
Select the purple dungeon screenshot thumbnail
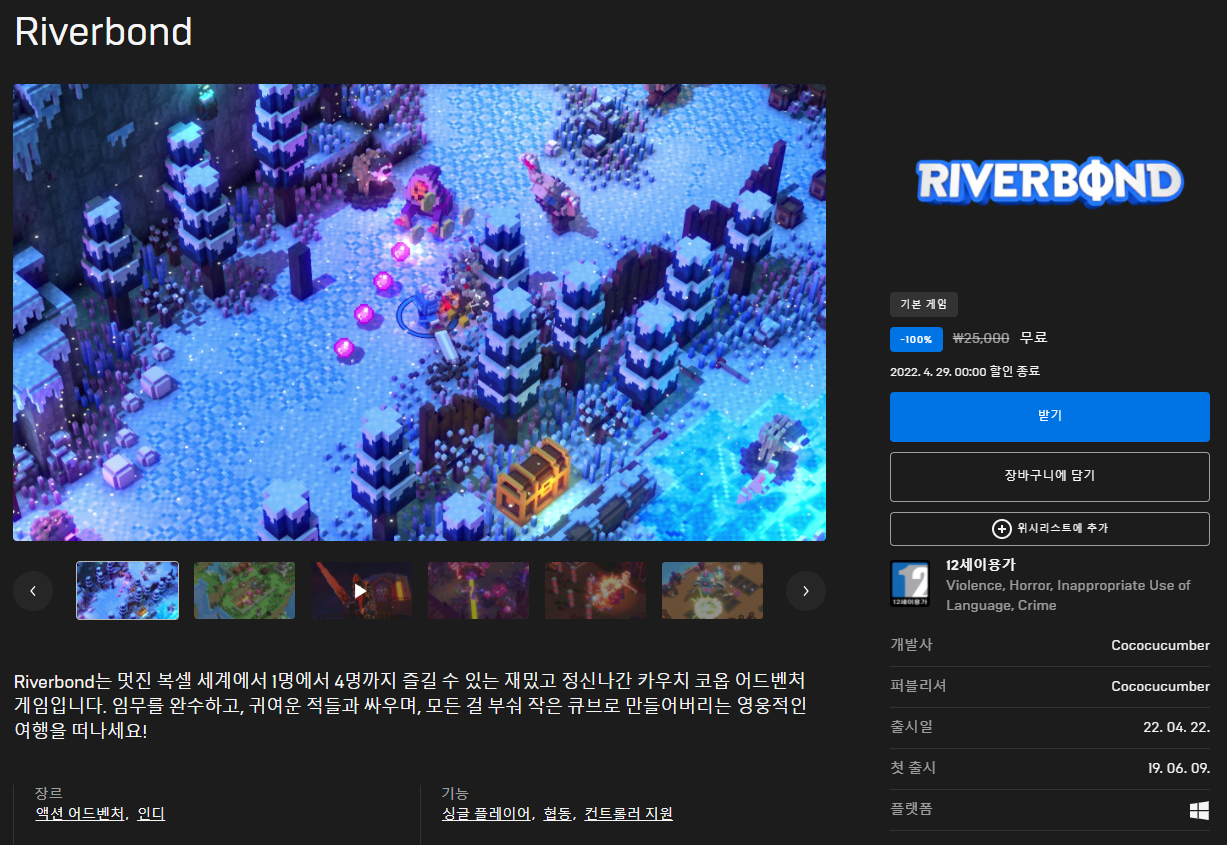[x=478, y=591]
